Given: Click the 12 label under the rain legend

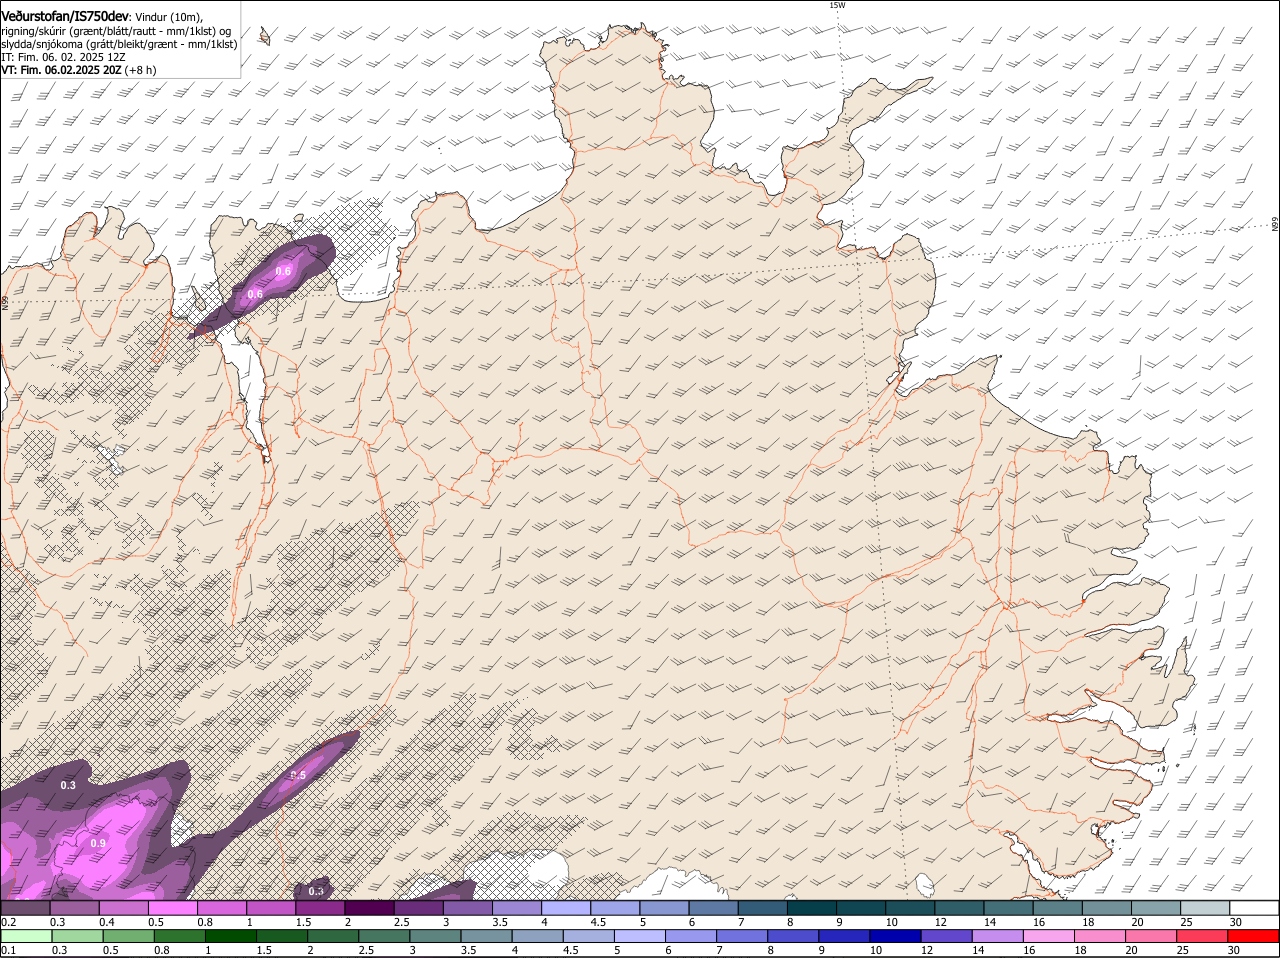Looking at the screenshot, I should tap(925, 950).
